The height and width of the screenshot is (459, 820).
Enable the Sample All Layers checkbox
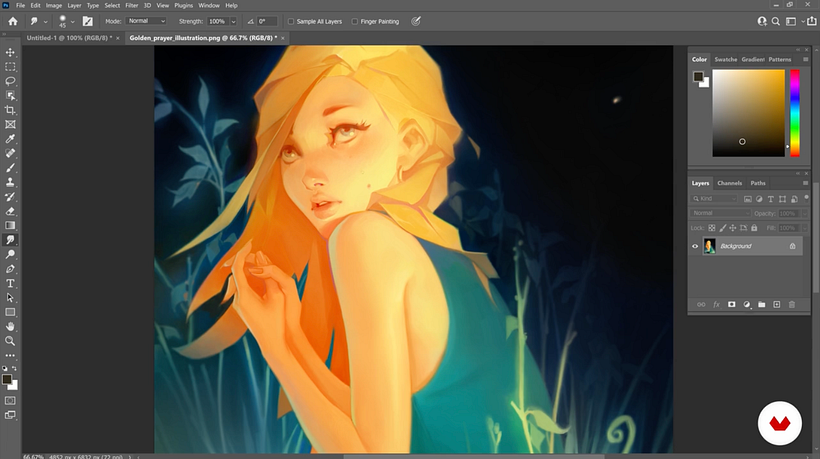(291, 20)
